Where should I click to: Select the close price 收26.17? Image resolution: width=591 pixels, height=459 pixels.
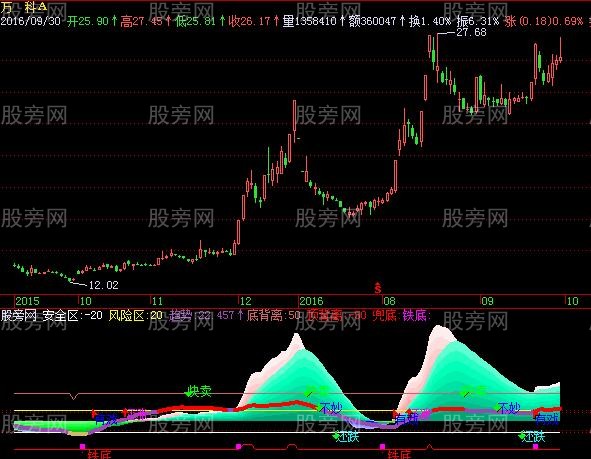click(x=250, y=21)
